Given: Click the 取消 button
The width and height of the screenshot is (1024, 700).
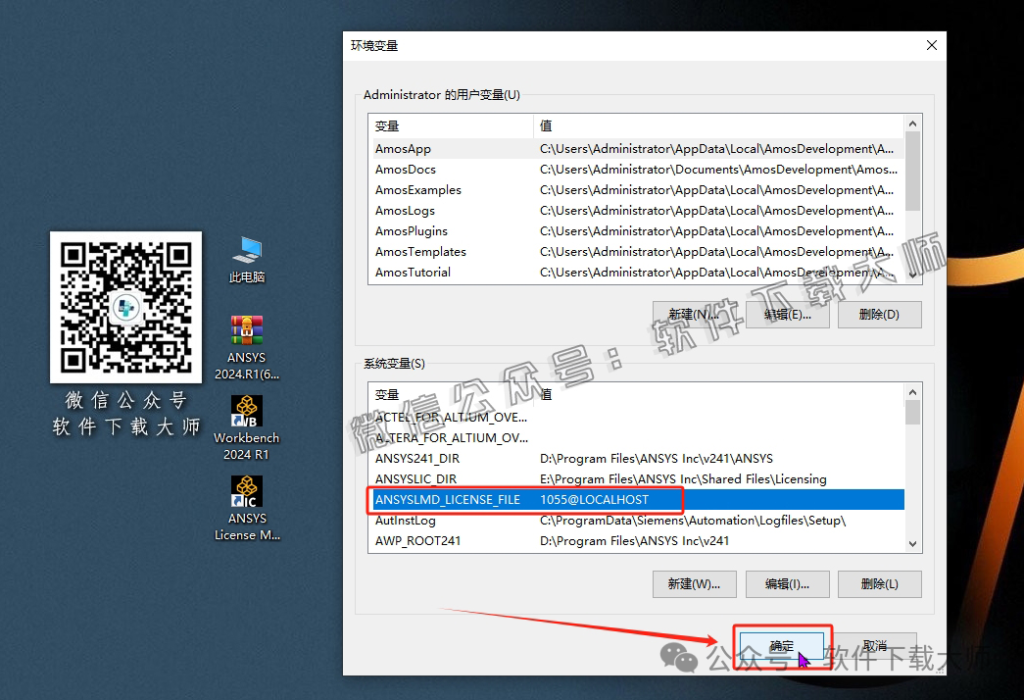Looking at the screenshot, I should (x=874, y=646).
